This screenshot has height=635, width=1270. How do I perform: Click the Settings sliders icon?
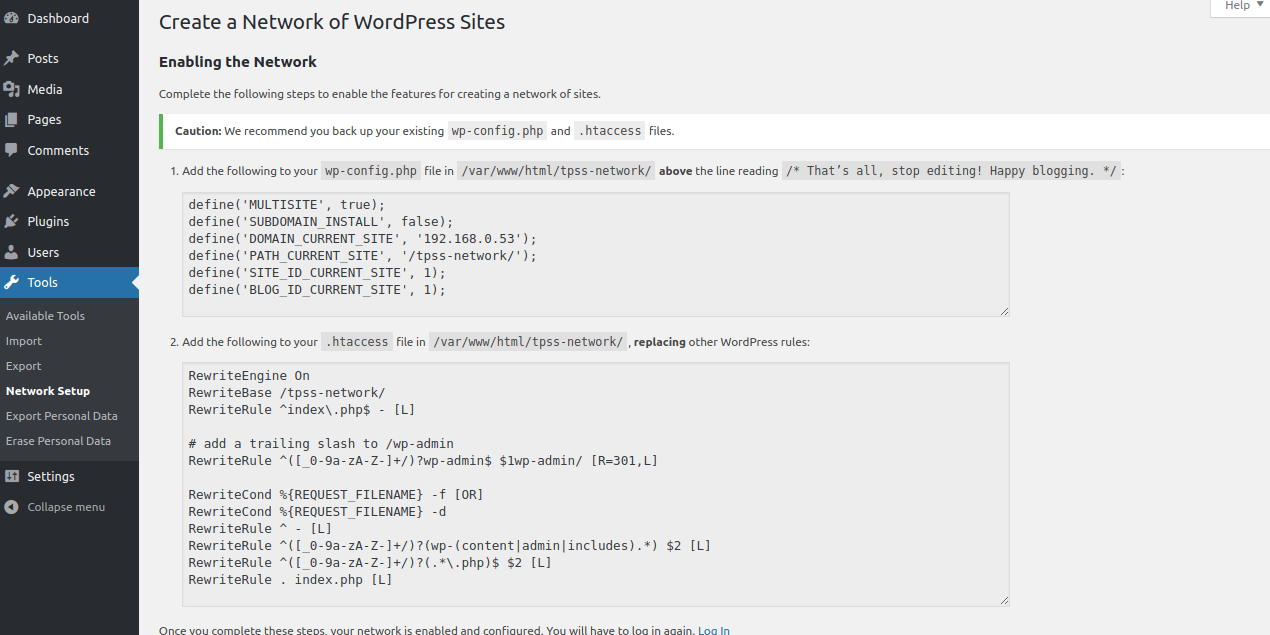coord(12,476)
